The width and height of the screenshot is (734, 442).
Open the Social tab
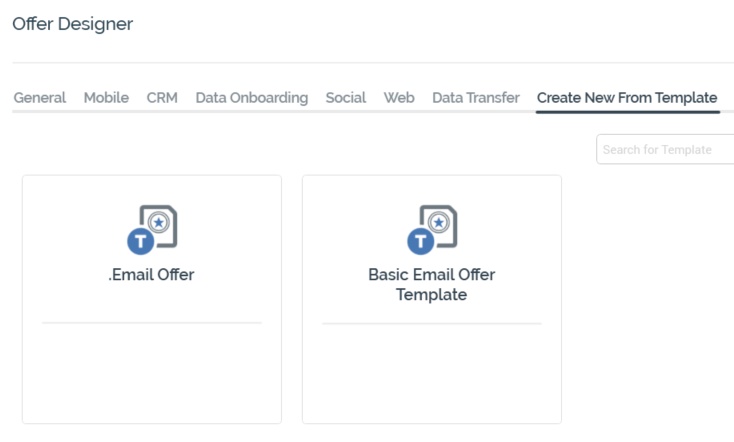tap(345, 98)
